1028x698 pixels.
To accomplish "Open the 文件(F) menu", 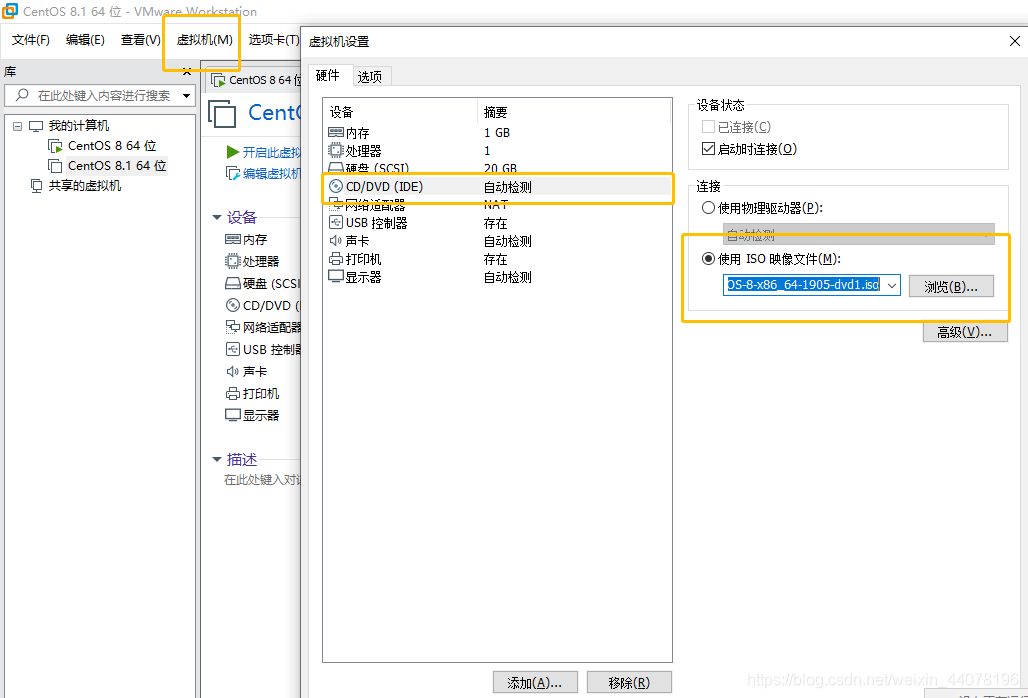I will (x=30, y=40).
